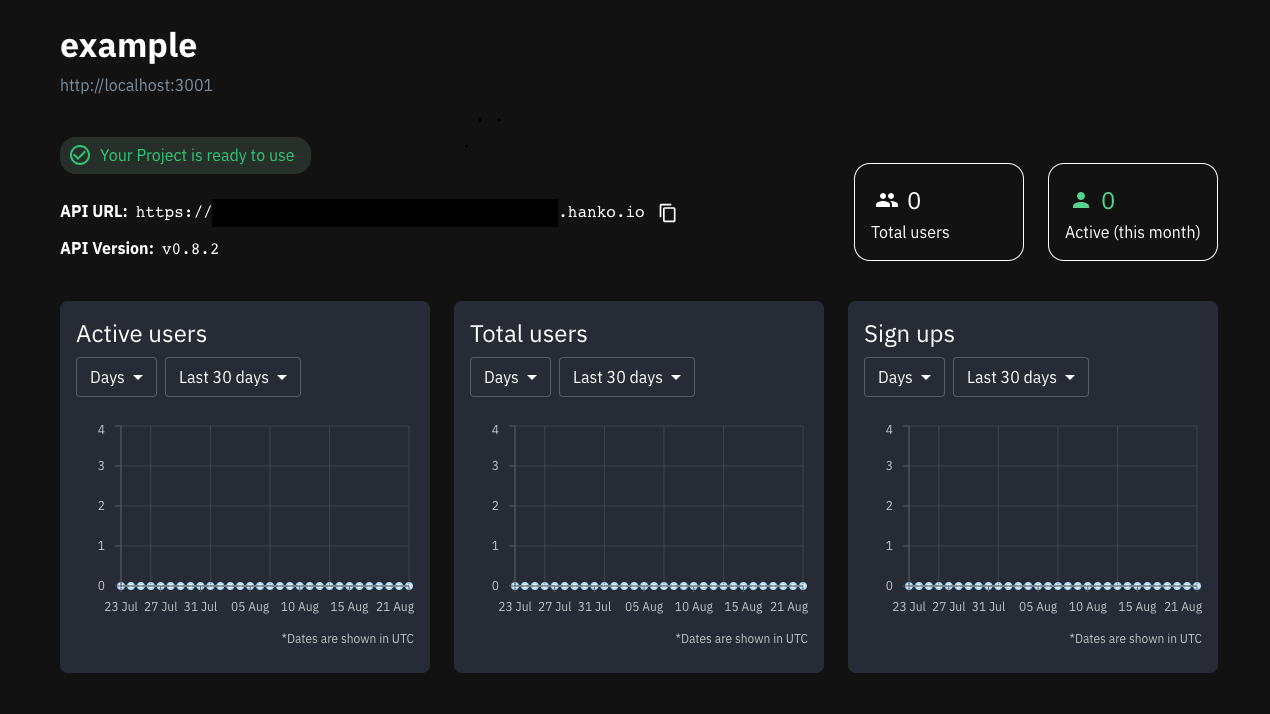Click the .hanko.io URL suffix text
Image resolution: width=1270 pixels, height=714 pixels.
[x=602, y=212]
